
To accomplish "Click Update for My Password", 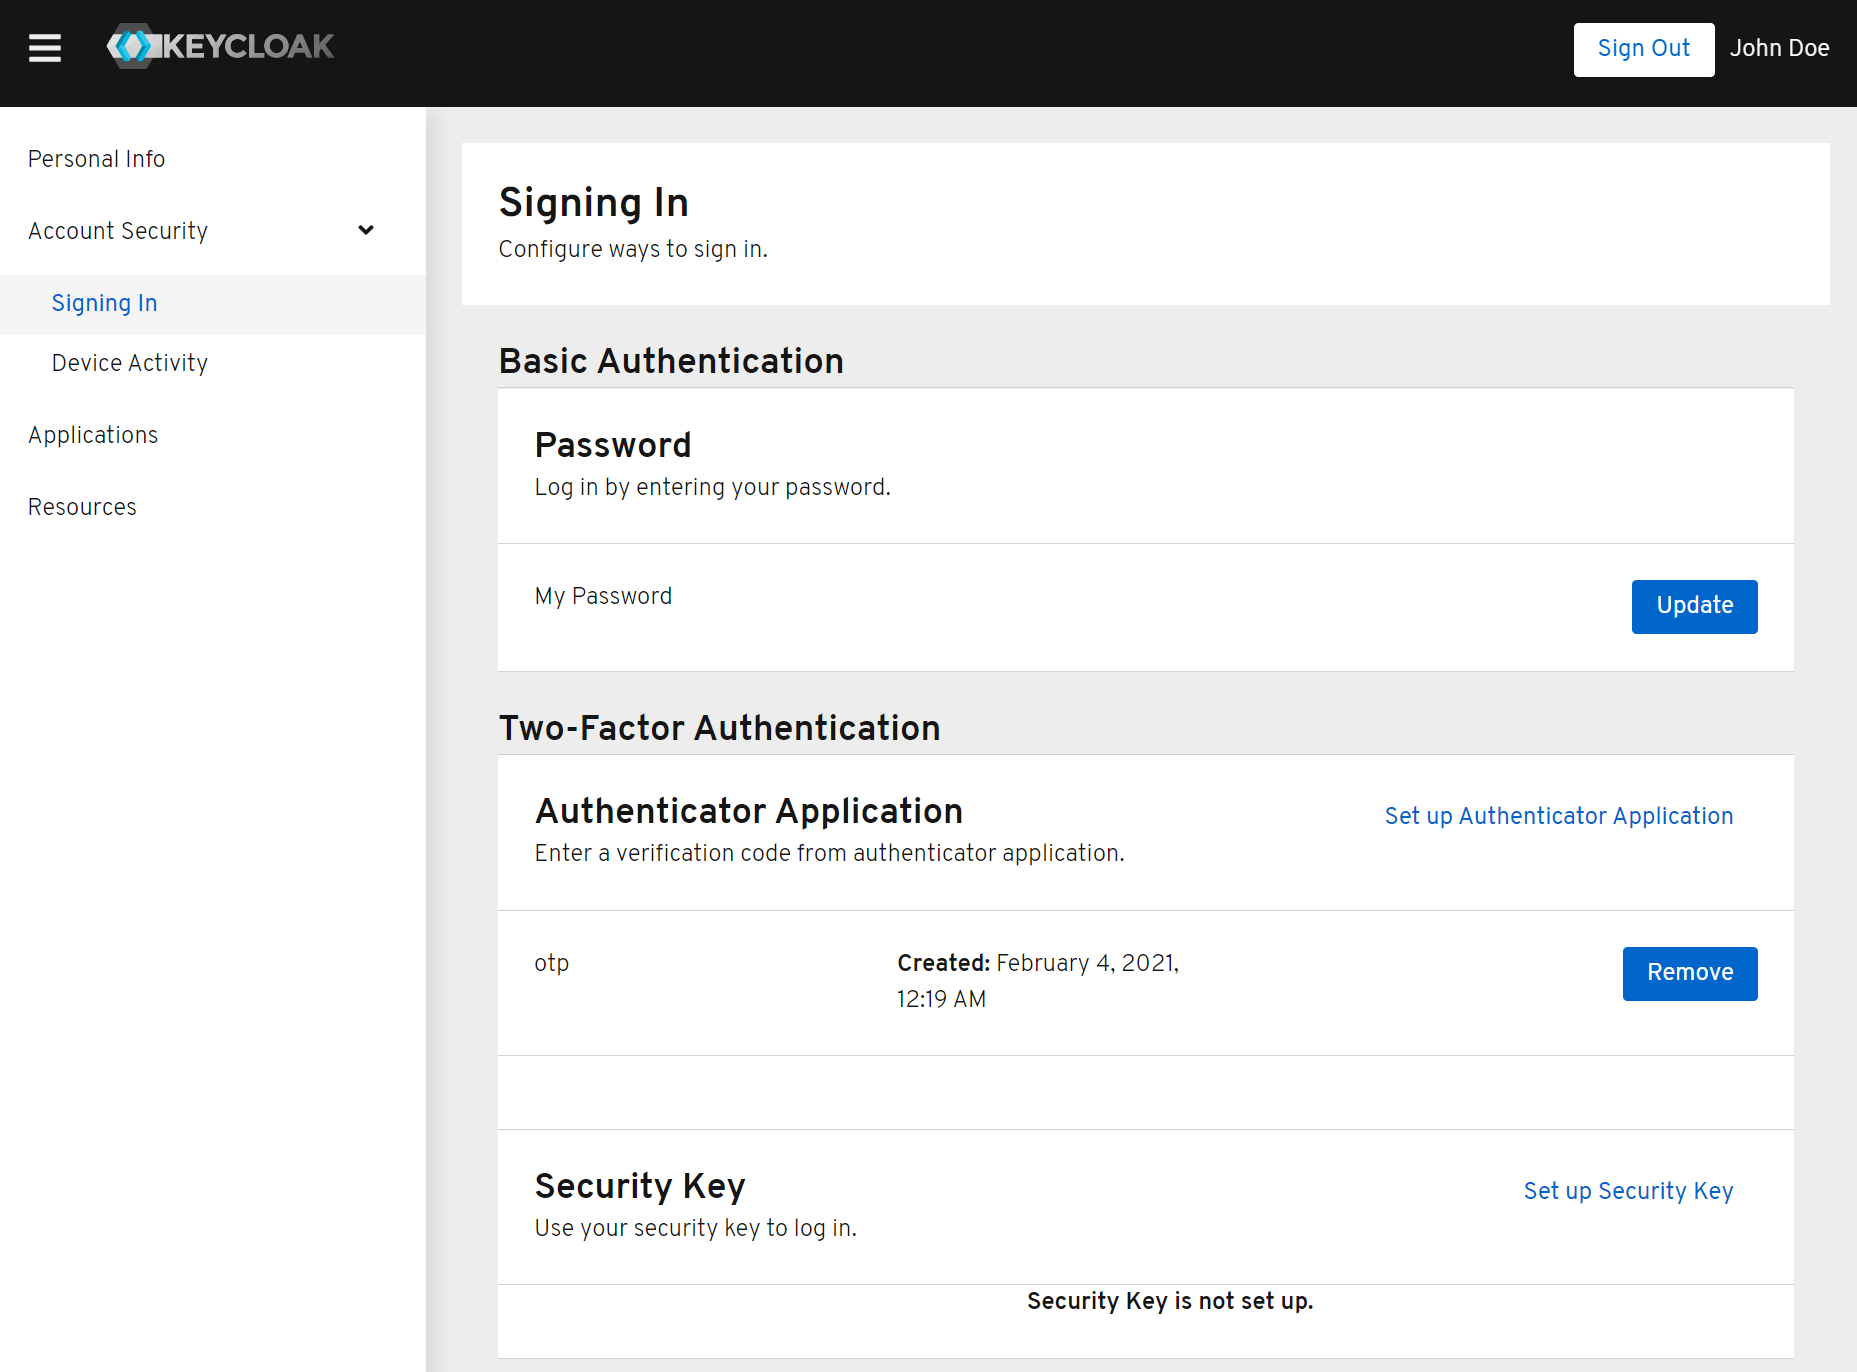I will [x=1694, y=606].
